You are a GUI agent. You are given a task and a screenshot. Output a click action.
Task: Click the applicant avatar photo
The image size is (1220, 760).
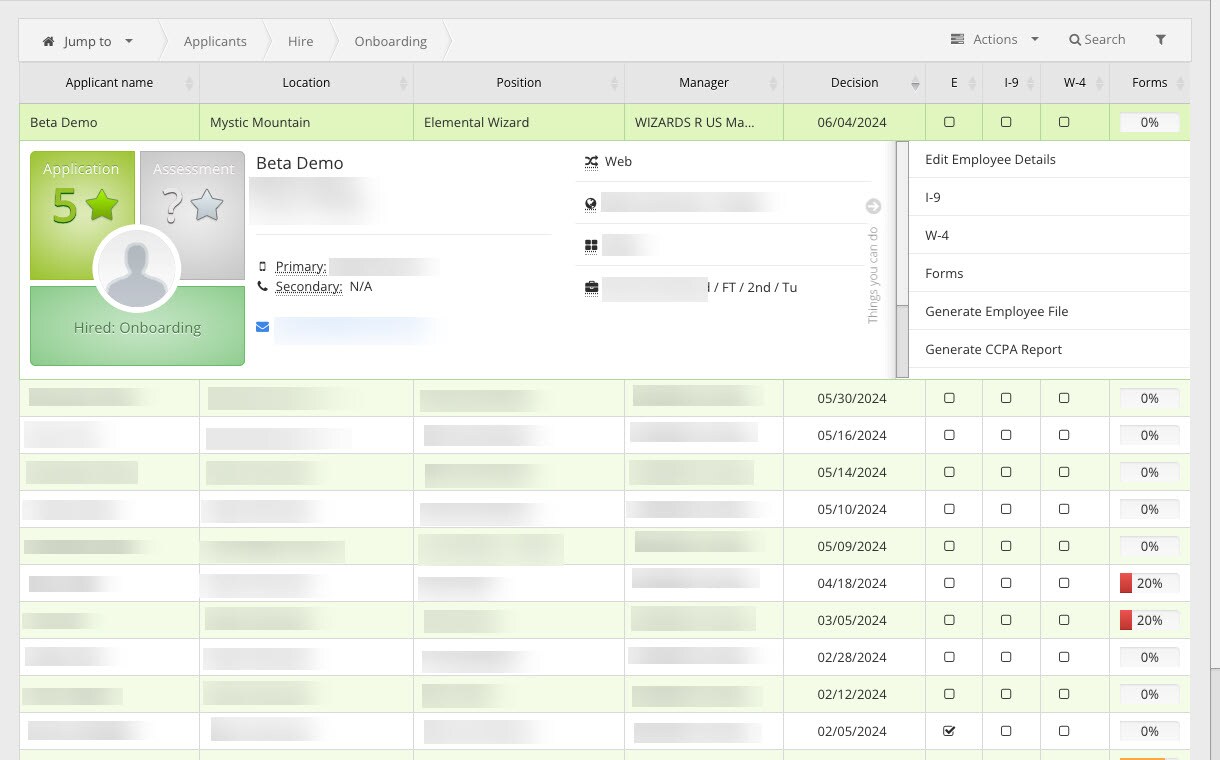tap(137, 269)
